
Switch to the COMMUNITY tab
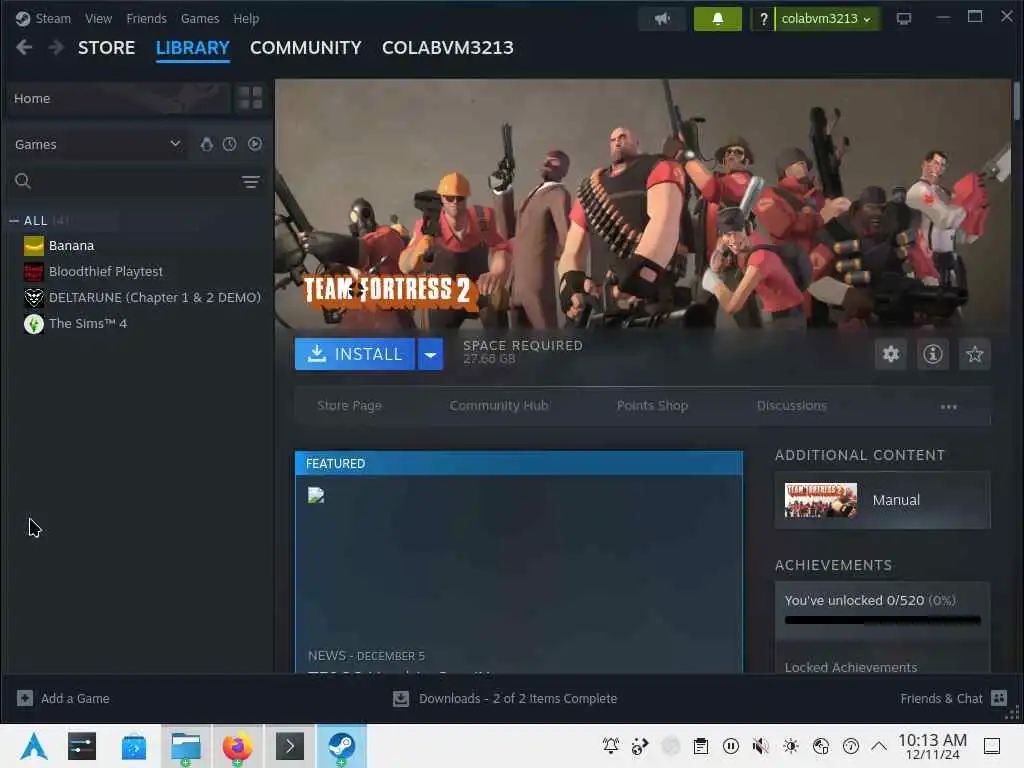tap(306, 48)
